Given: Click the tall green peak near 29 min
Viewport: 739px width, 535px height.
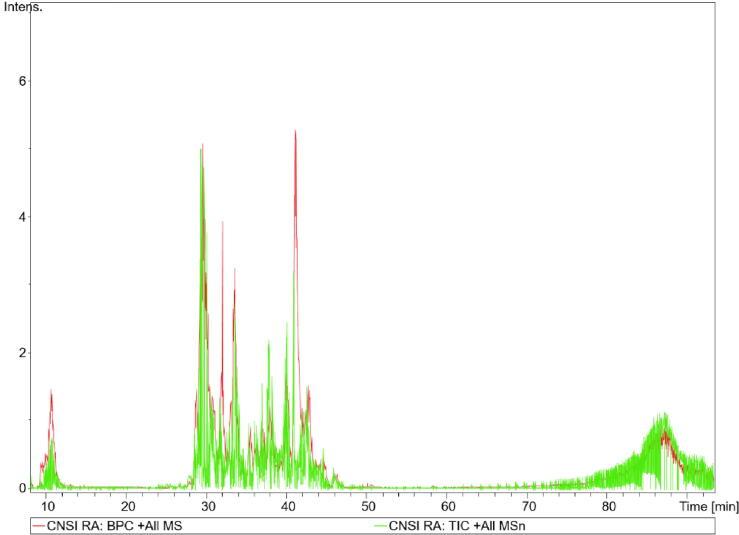Looking at the screenshot, I should click(201, 150).
